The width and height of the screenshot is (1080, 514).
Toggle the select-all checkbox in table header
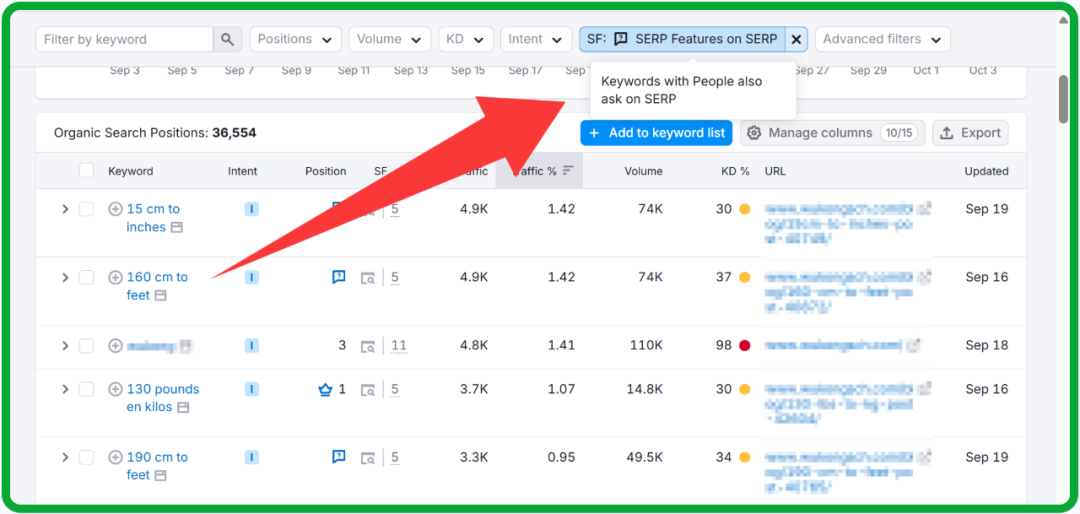(x=87, y=171)
